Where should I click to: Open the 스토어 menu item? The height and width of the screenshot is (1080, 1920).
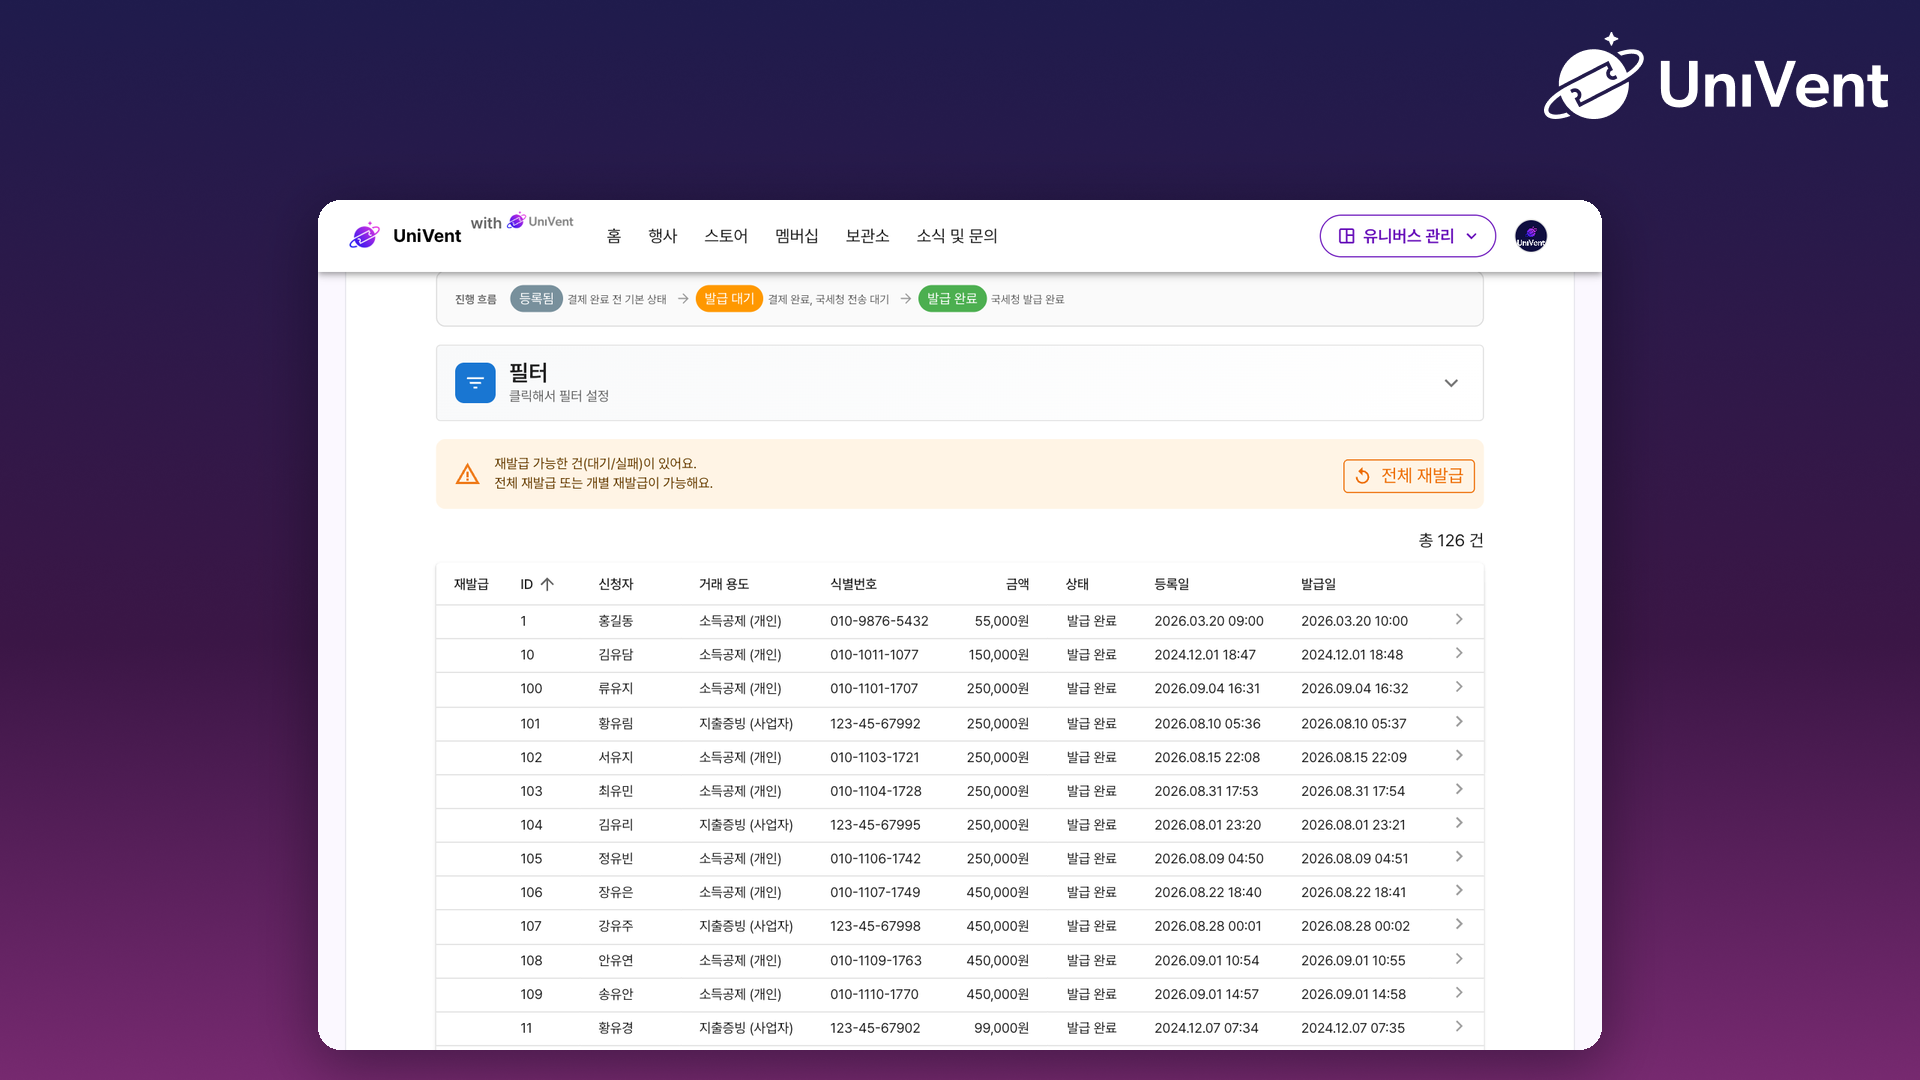[726, 236]
